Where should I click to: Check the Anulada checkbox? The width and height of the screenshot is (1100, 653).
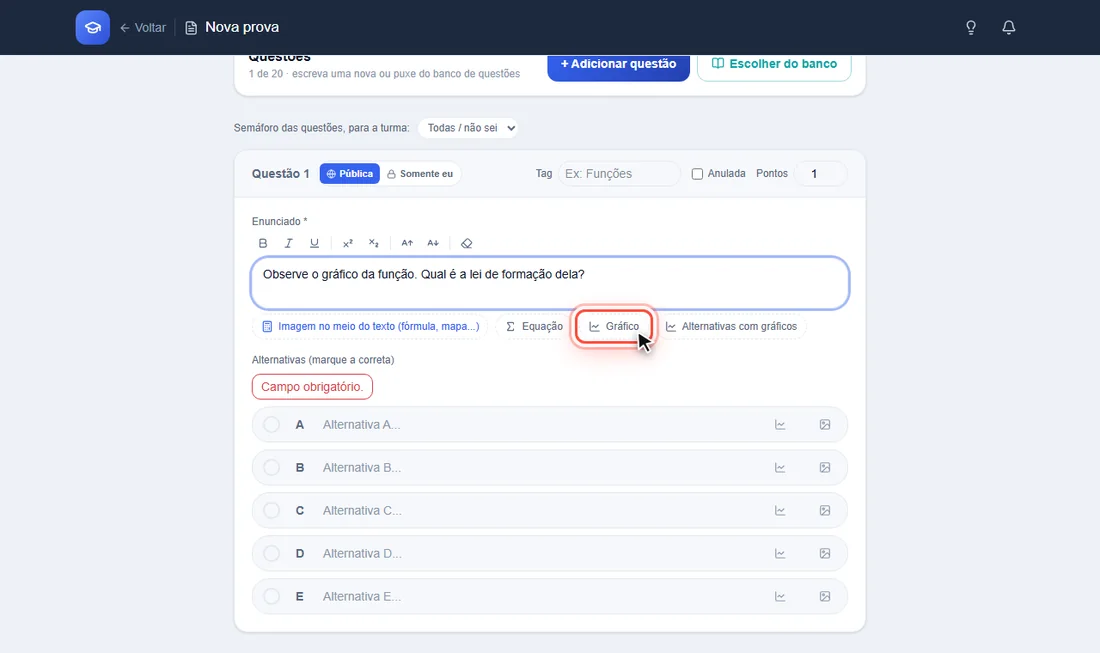coord(697,174)
